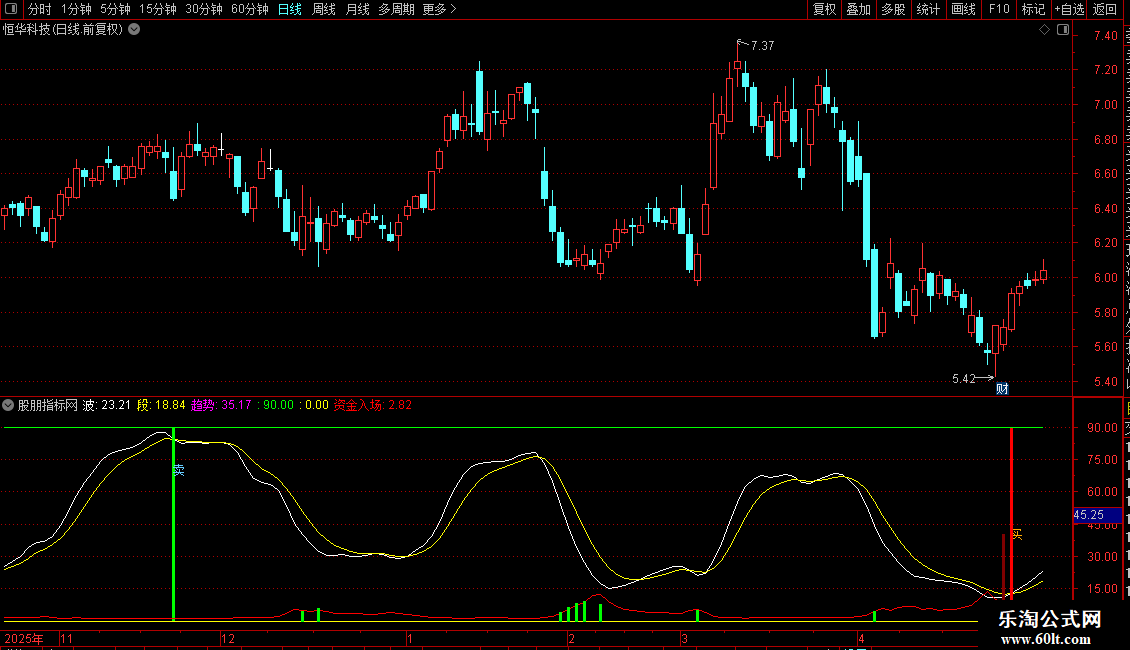Image resolution: width=1130 pixels, height=650 pixels.
Task: Open 画线 drawing tools
Action: click(x=963, y=9)
